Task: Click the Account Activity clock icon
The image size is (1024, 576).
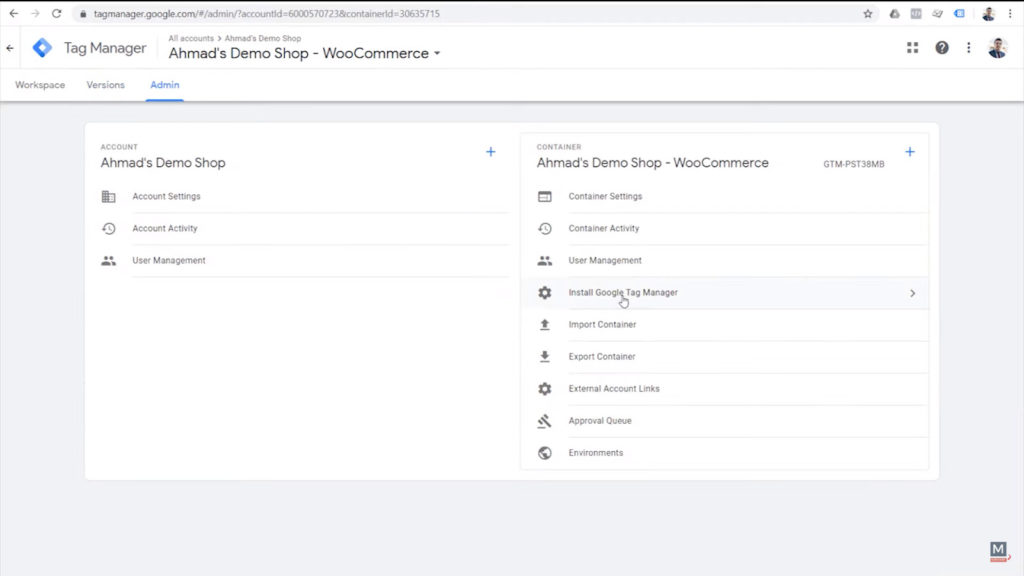Action: click(x=110, y=228)
